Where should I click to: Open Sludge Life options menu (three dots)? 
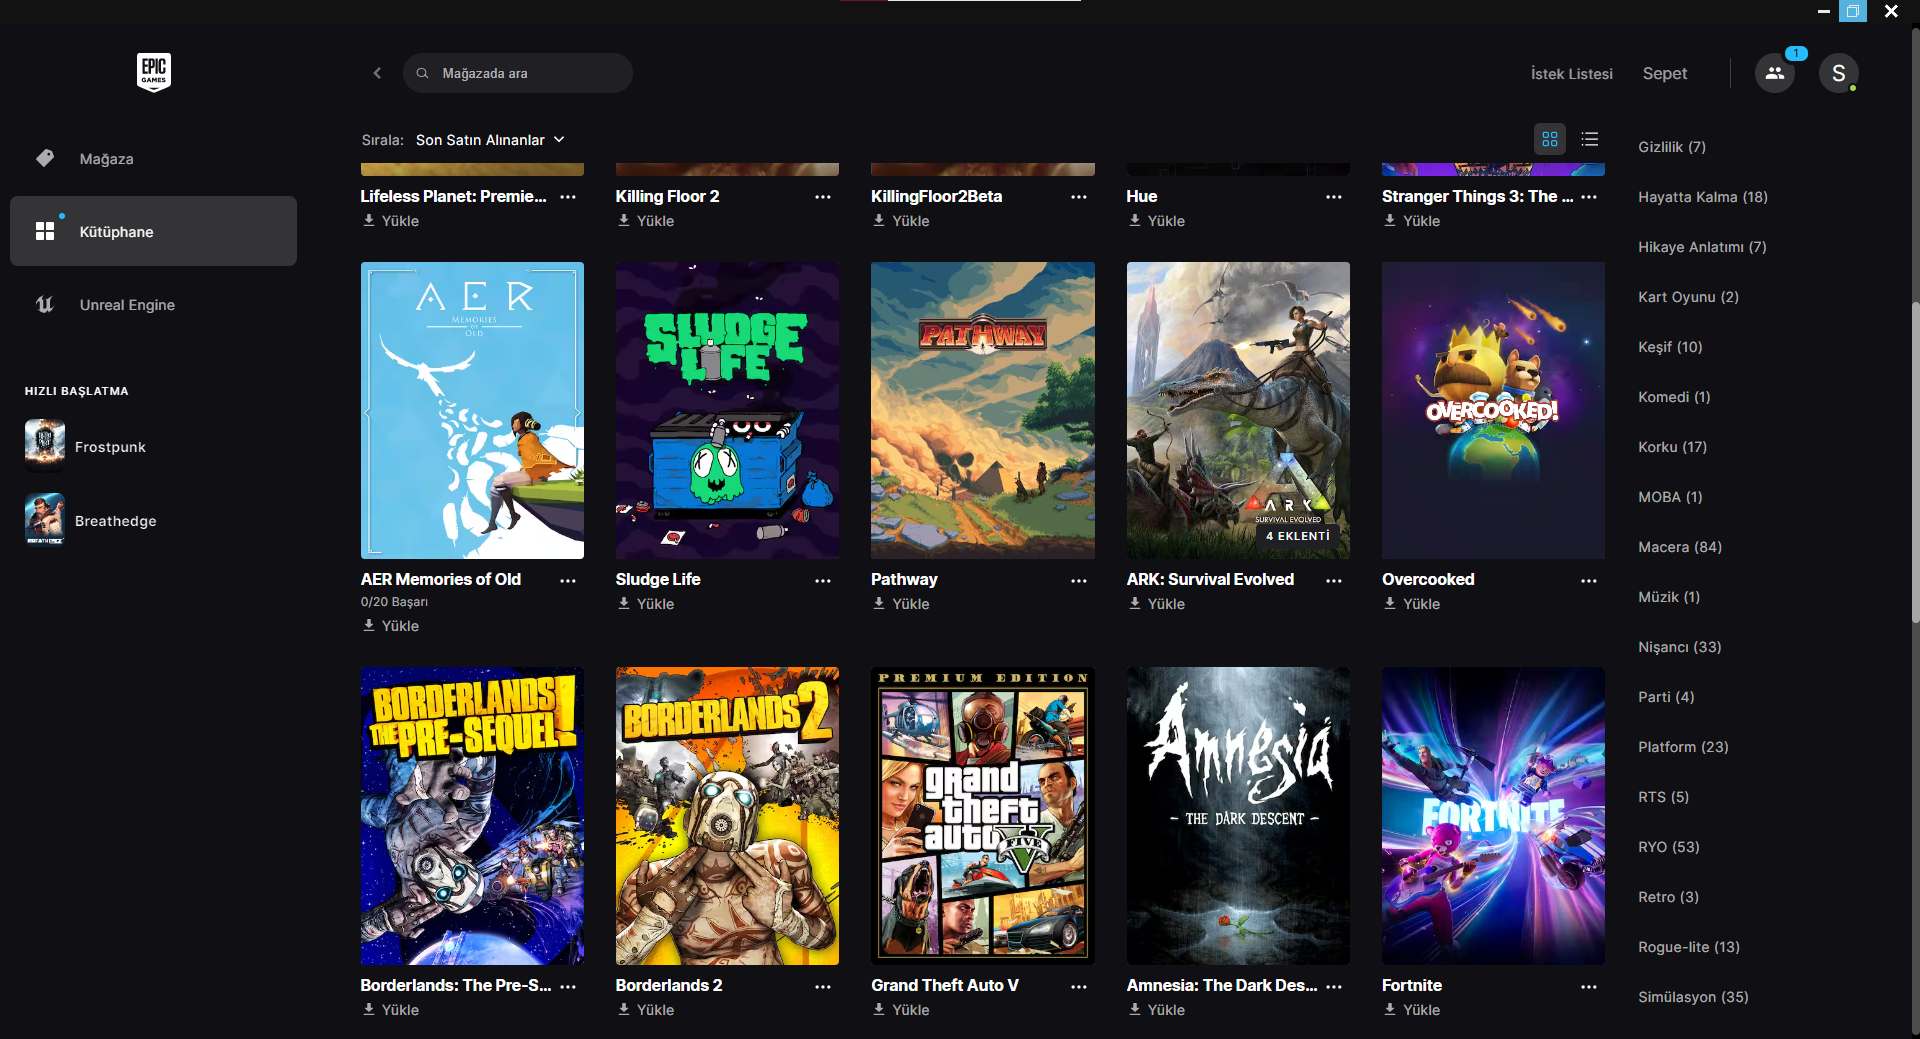pyautogui.click(x=823, y=580)
